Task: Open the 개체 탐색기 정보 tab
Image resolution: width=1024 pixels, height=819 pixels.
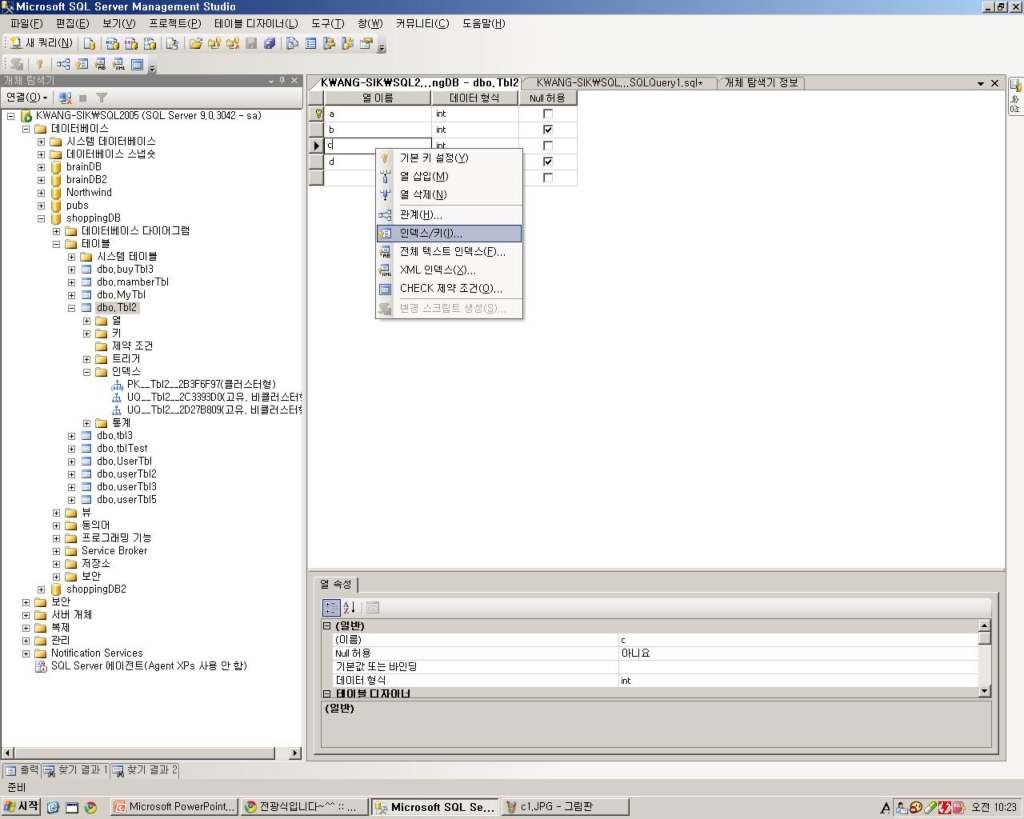Action: pos(761,83)
